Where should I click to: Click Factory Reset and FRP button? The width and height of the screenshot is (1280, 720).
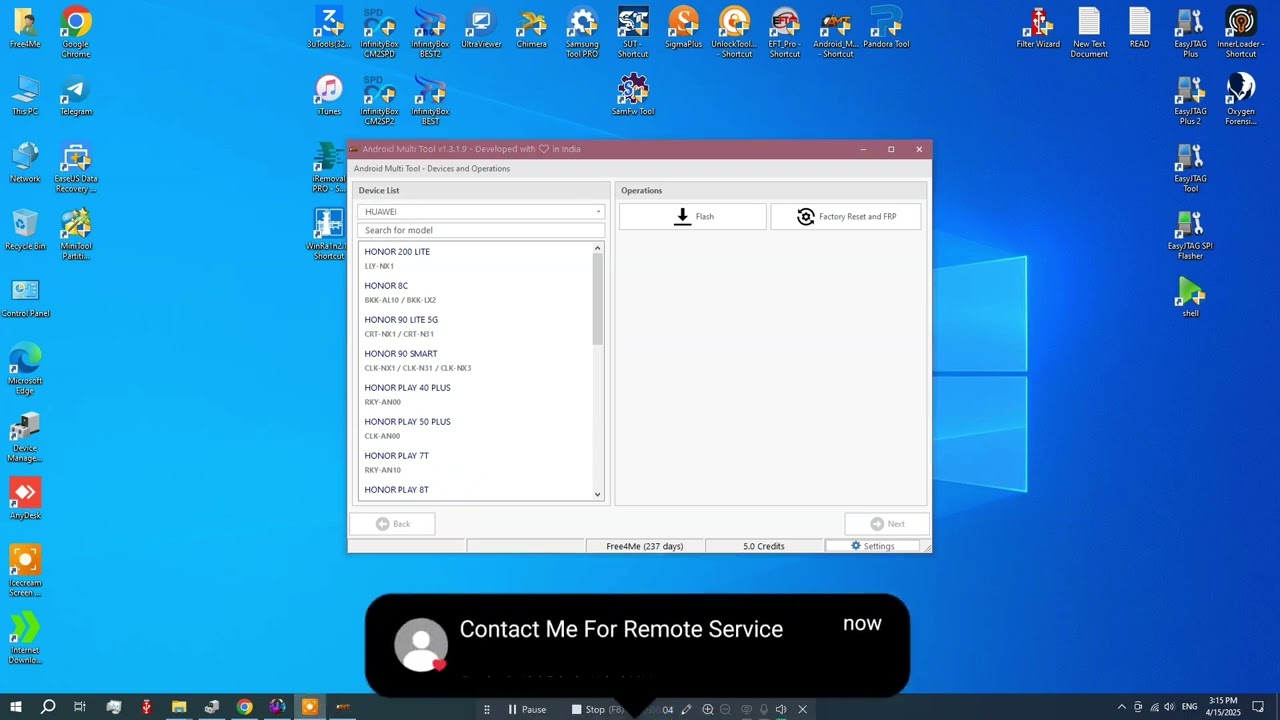846,216
